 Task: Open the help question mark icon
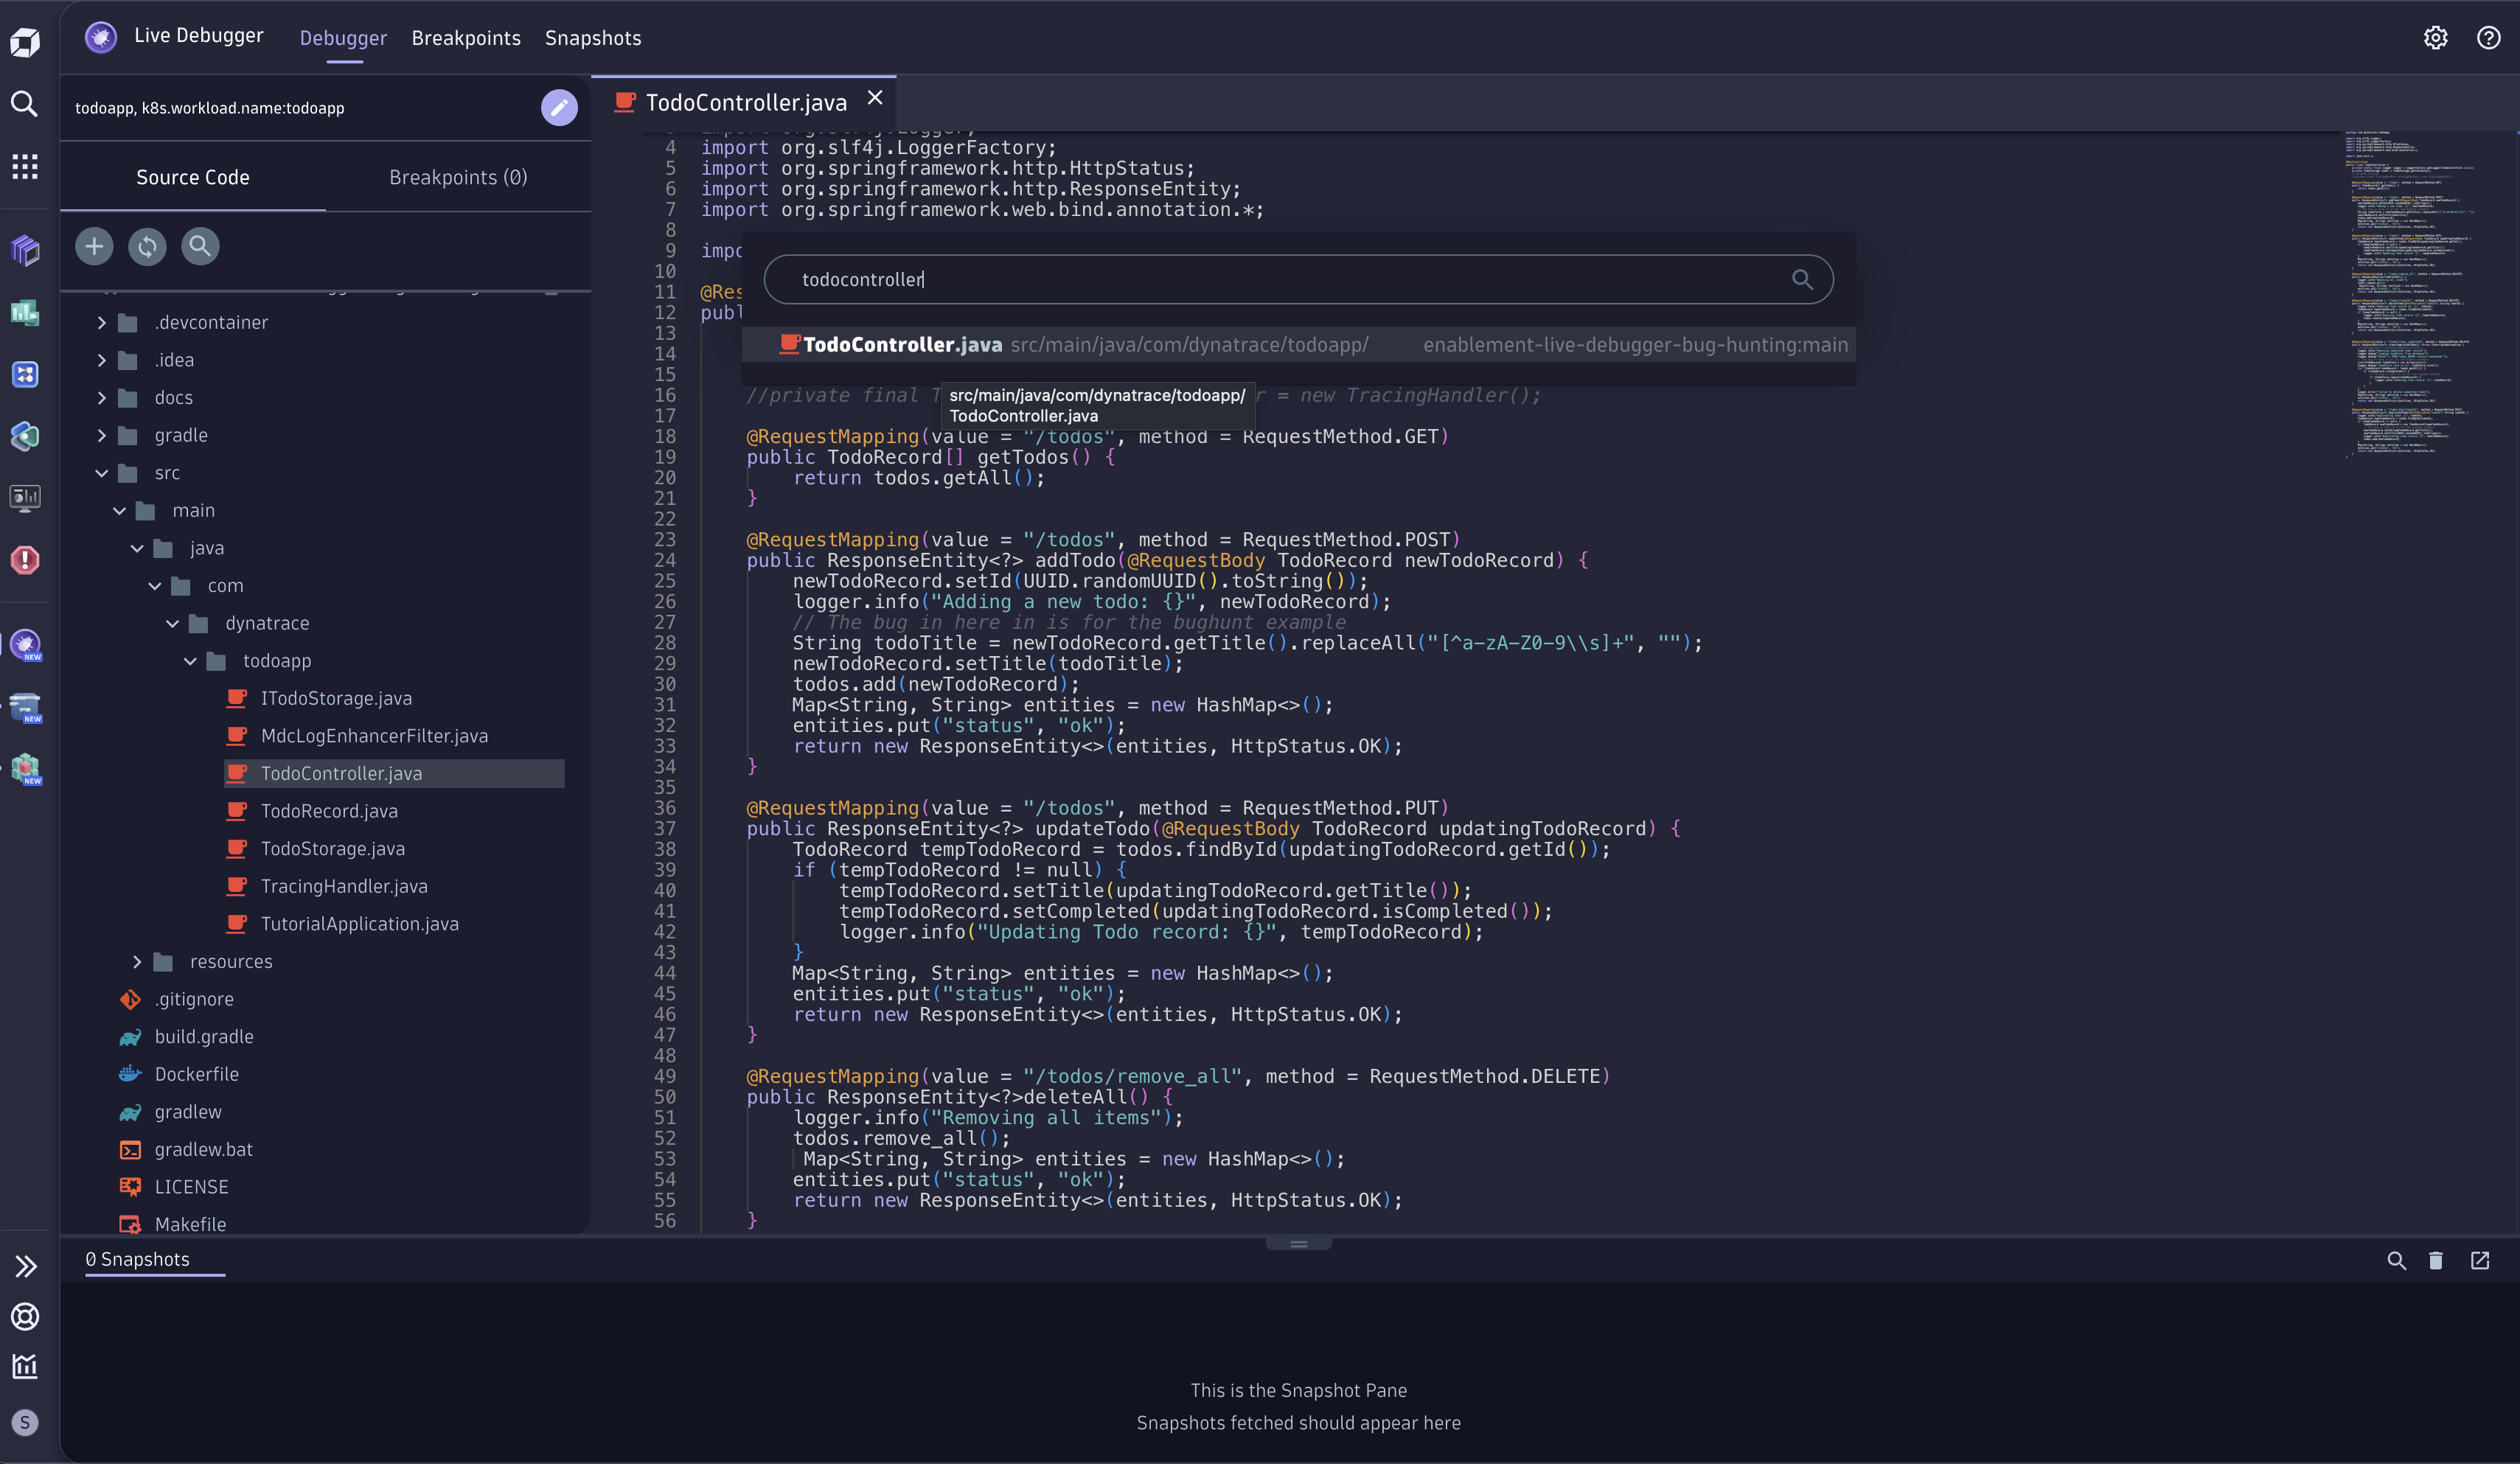(2488, 38)
